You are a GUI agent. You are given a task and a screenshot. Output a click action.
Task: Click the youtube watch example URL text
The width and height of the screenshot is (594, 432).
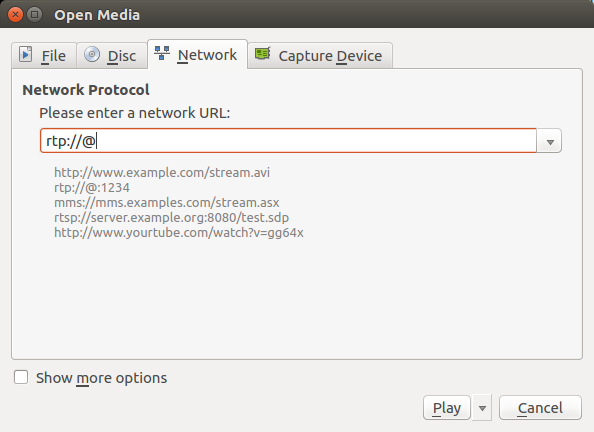179,233
